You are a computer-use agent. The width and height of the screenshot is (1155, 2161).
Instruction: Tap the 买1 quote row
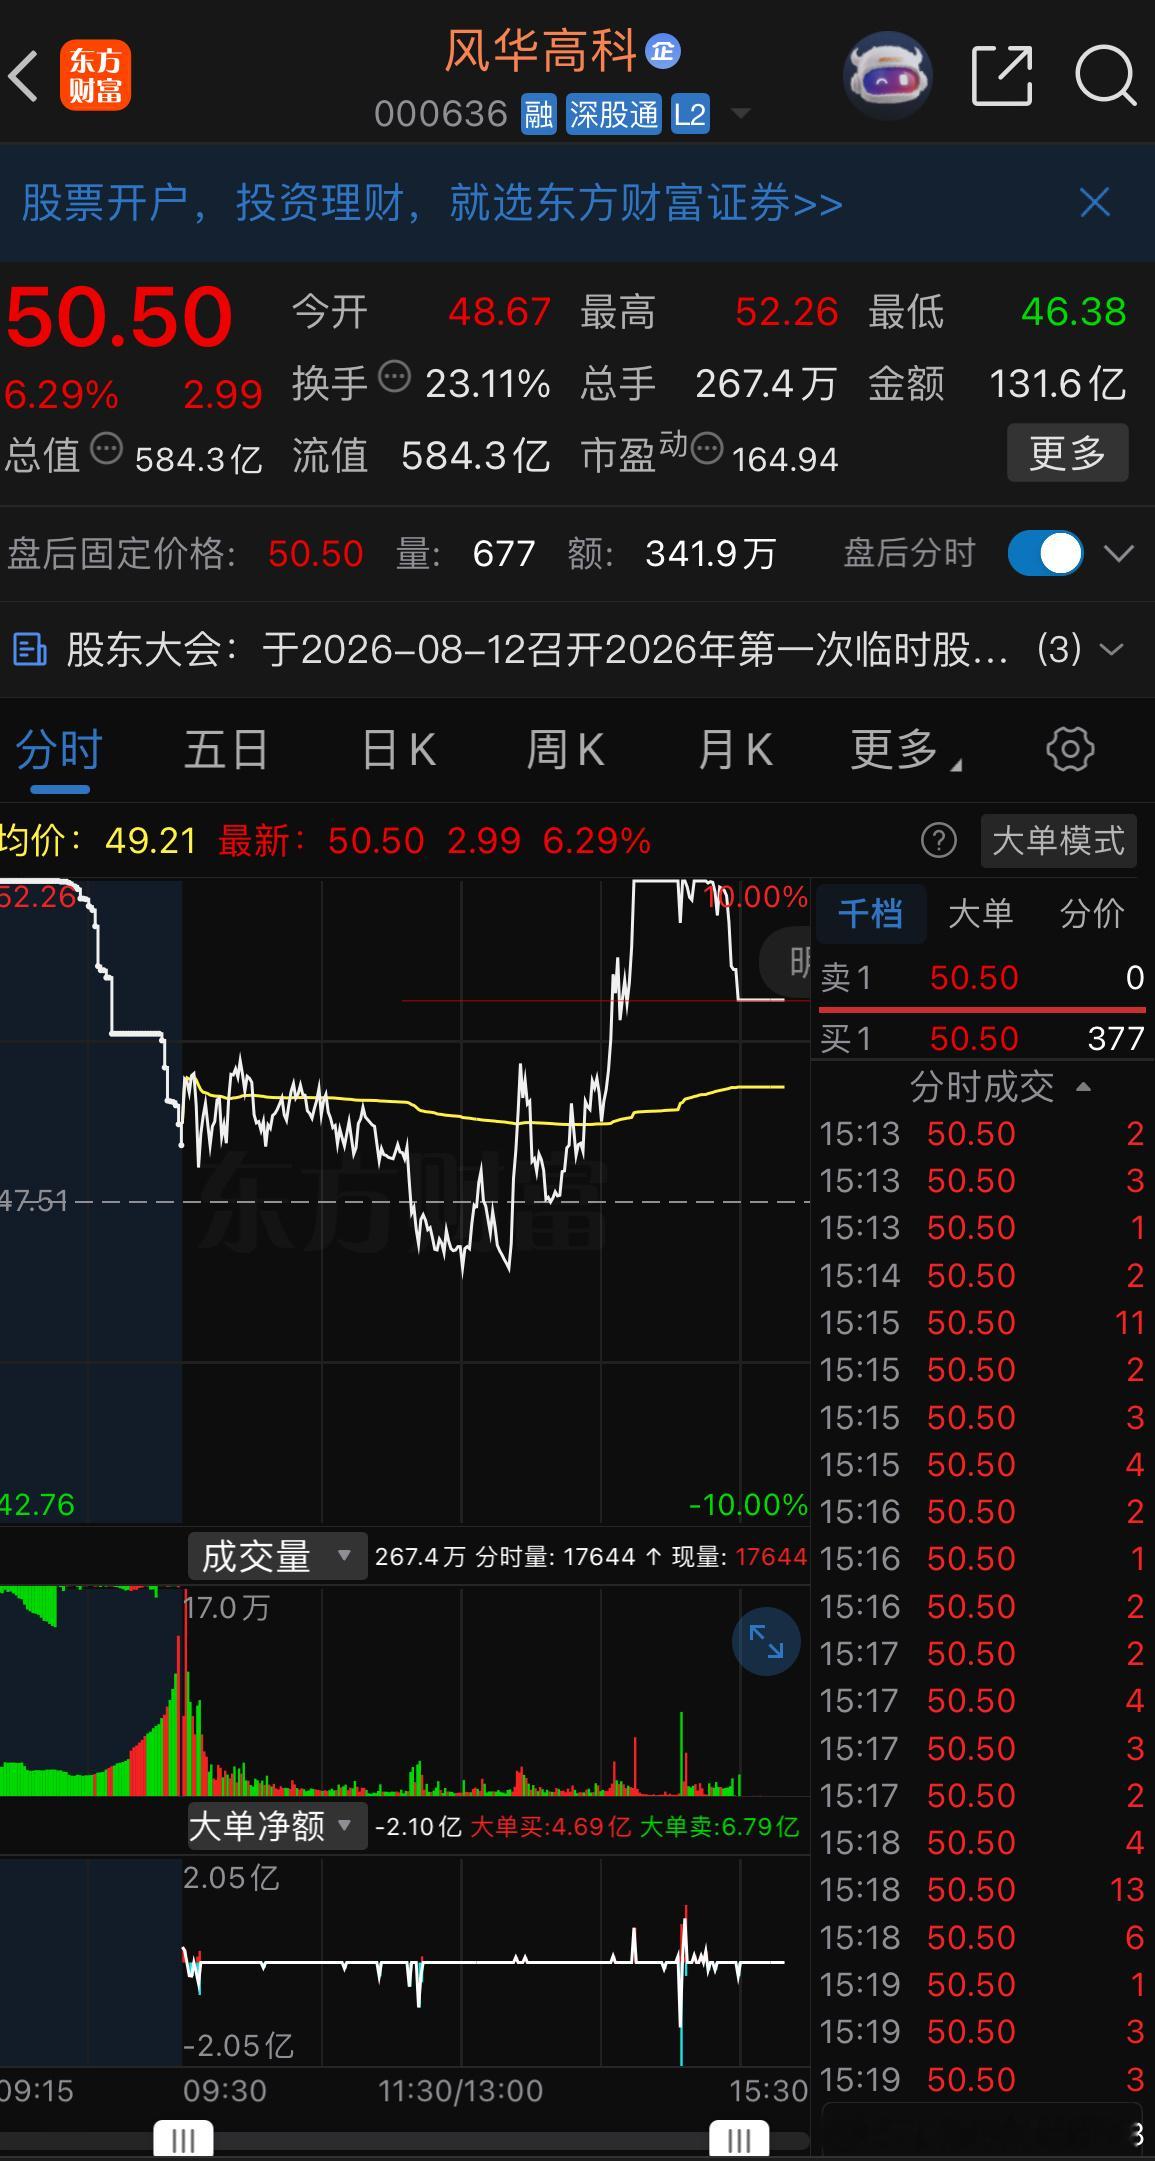point(982,1039)
